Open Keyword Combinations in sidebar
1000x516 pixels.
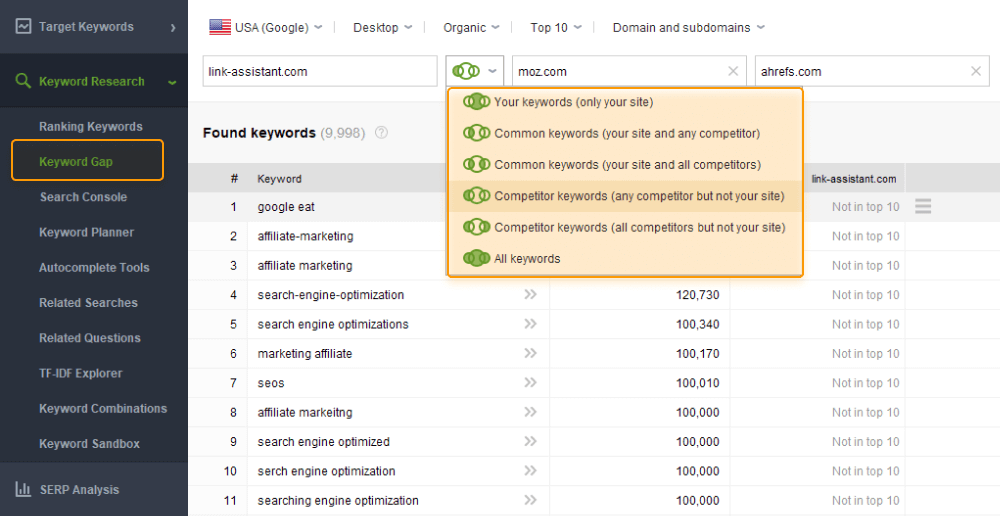pyautogui.click(x=103, y=408)
